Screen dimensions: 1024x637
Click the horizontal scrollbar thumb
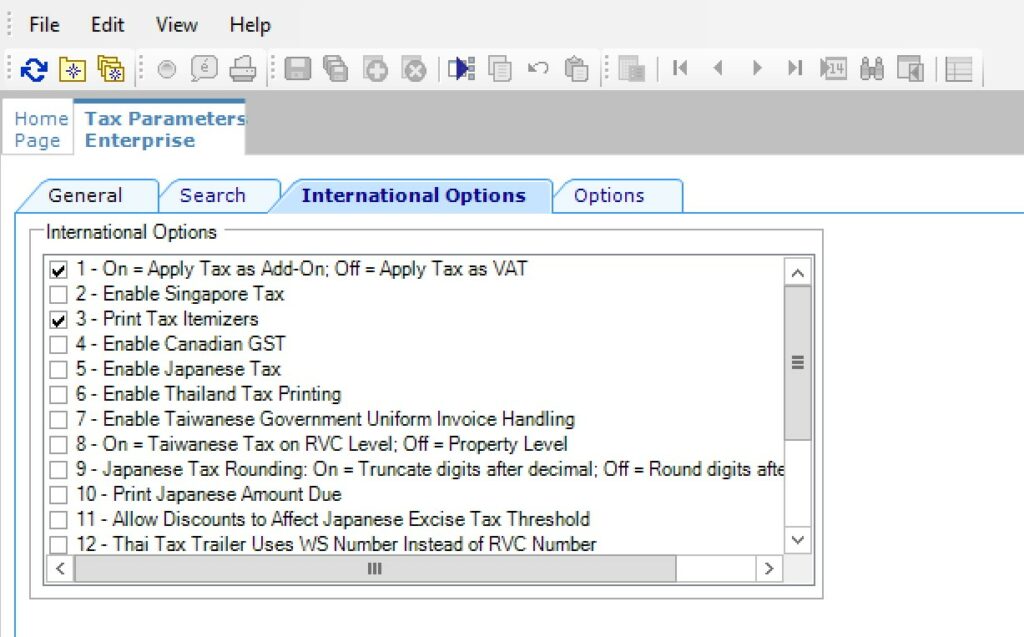tap(375, 568)
